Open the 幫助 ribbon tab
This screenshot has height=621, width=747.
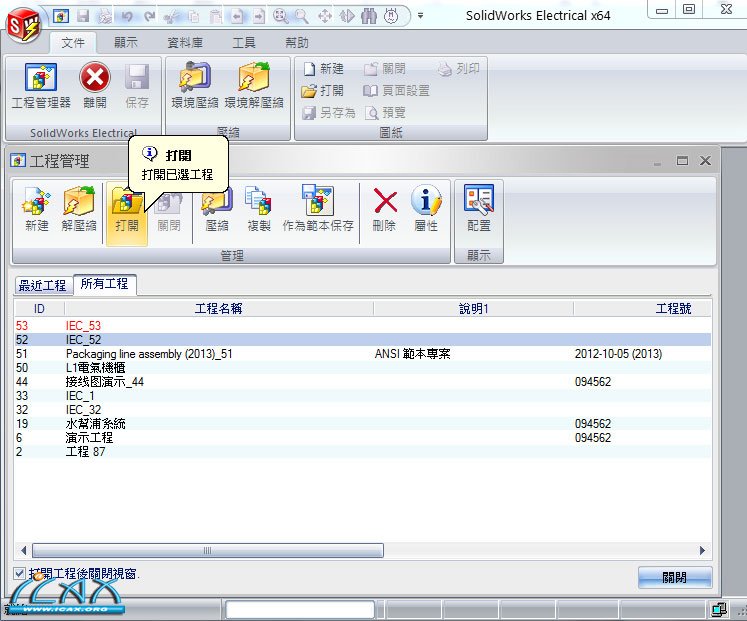click(x=297, y=43)
